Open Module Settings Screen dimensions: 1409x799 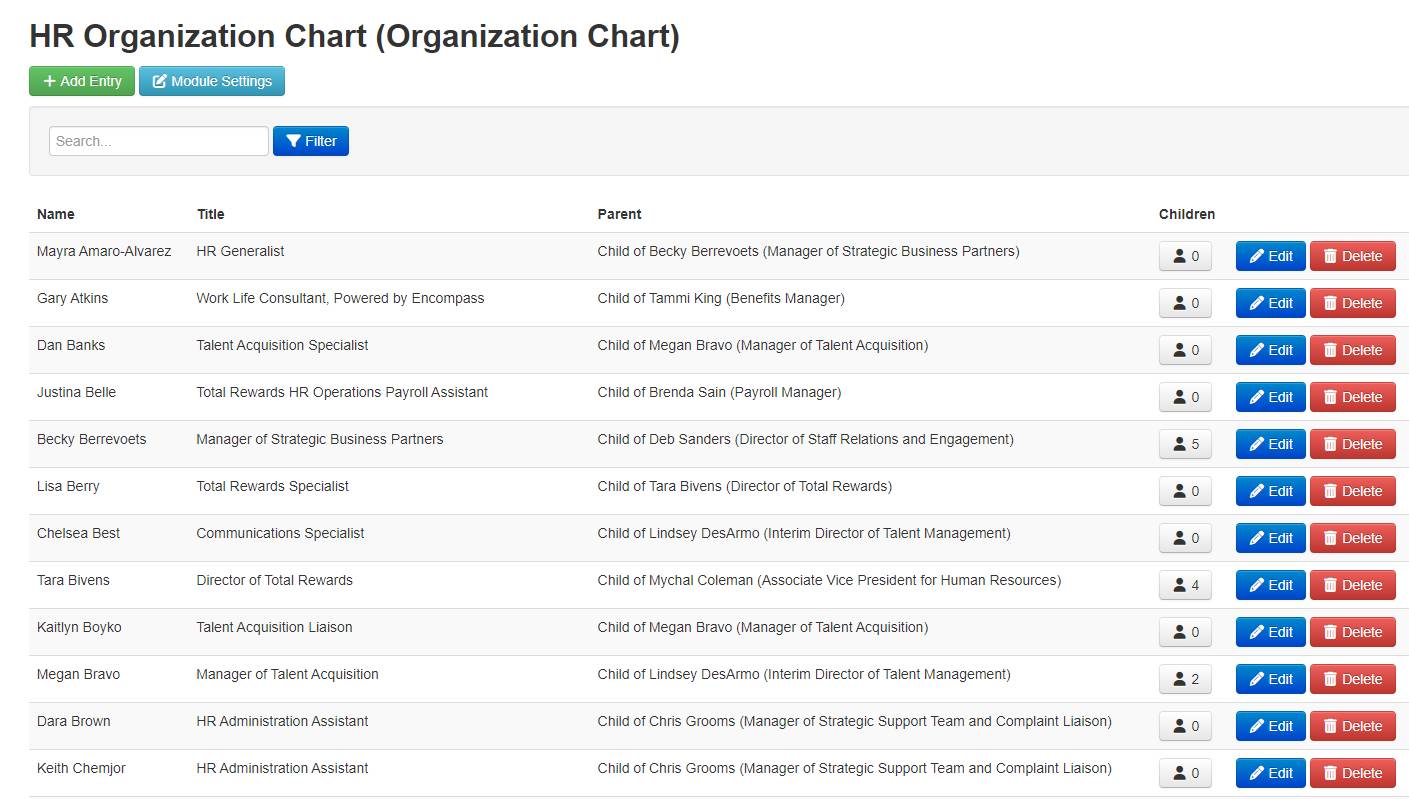(212, 81)
